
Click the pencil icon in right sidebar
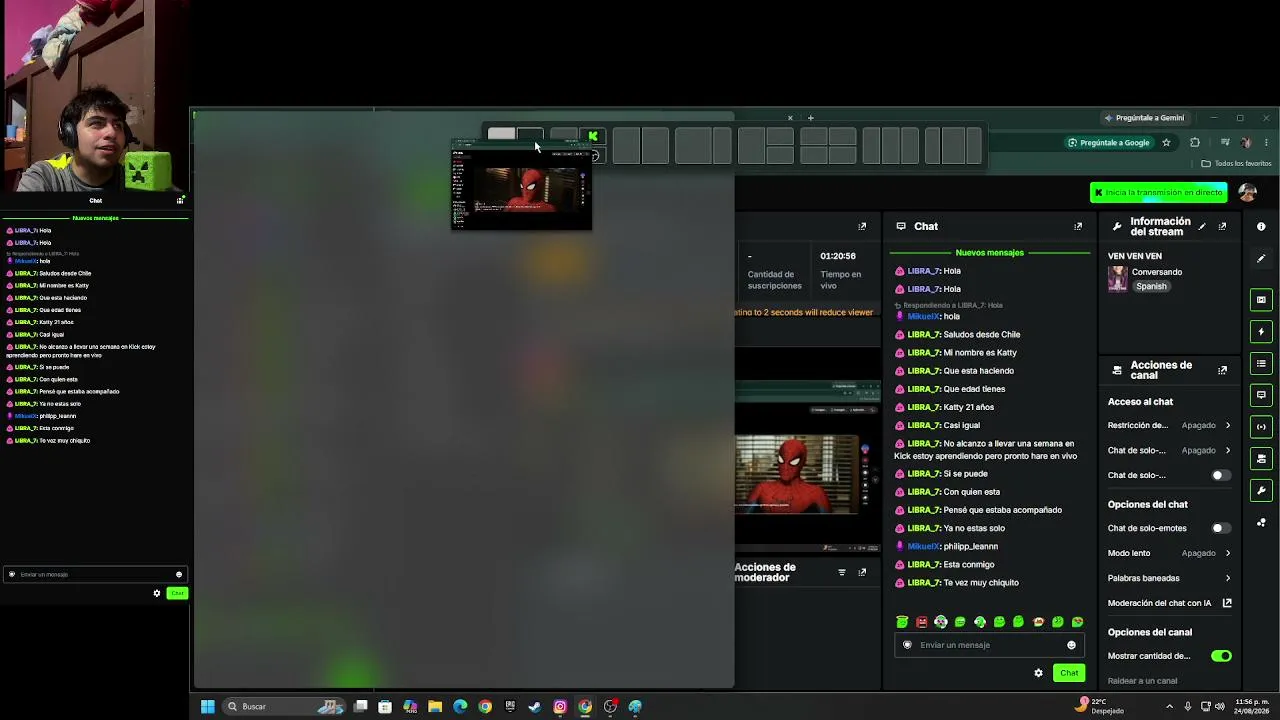tap(1261, 259)
